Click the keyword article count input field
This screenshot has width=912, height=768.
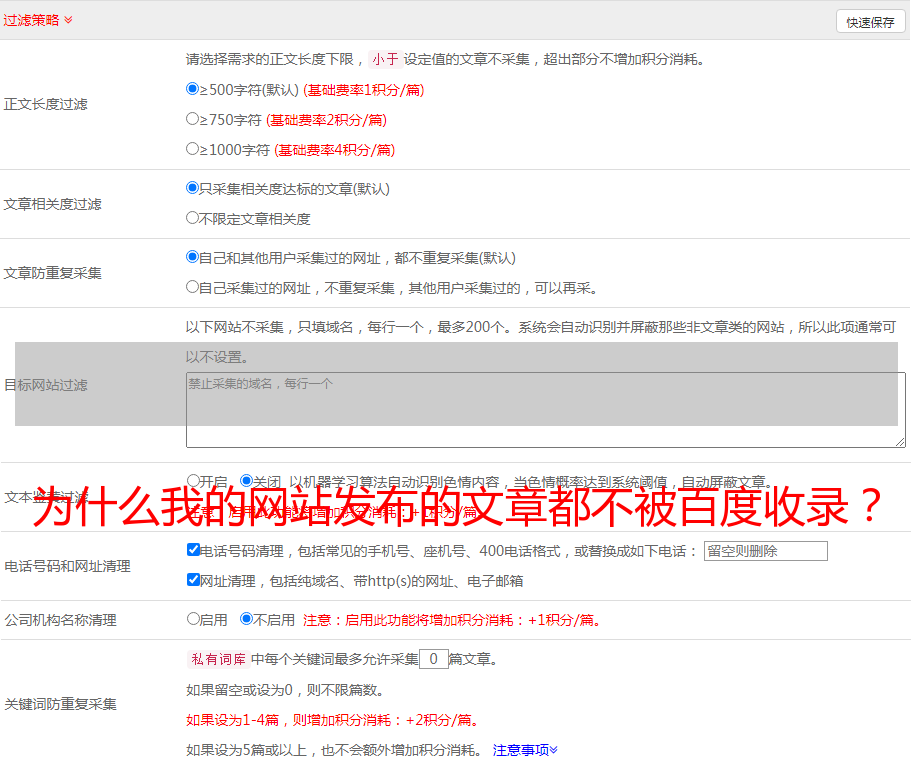click(x=433, y=659)
